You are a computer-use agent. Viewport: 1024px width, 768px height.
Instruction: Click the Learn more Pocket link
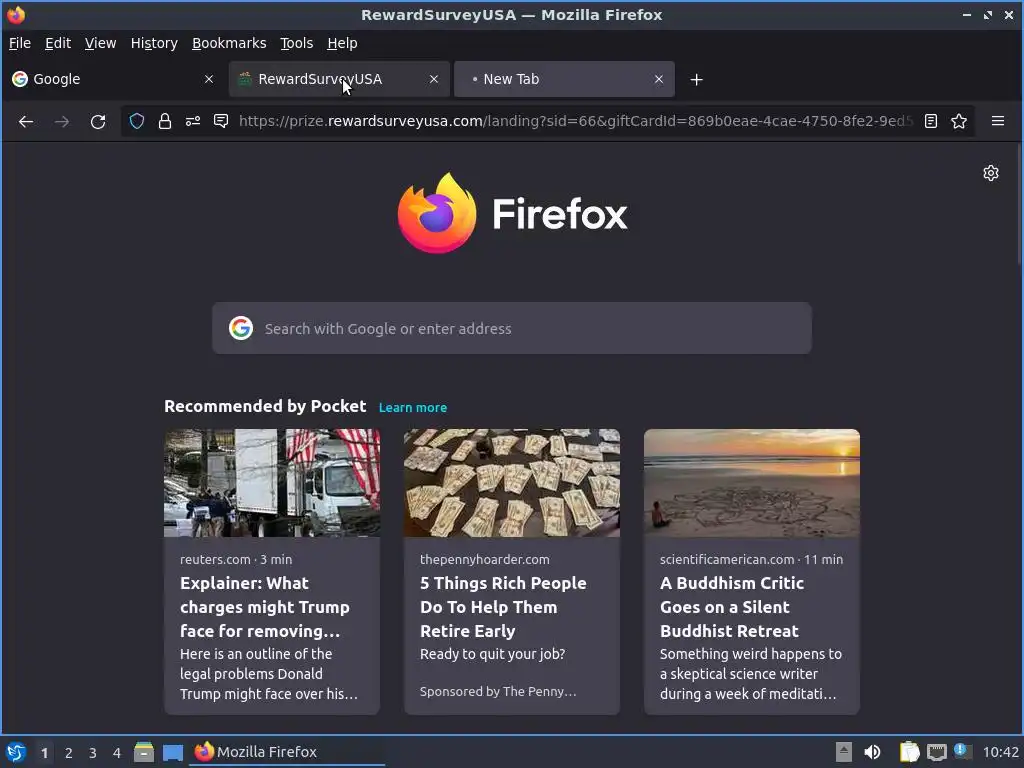coord(413,408)
